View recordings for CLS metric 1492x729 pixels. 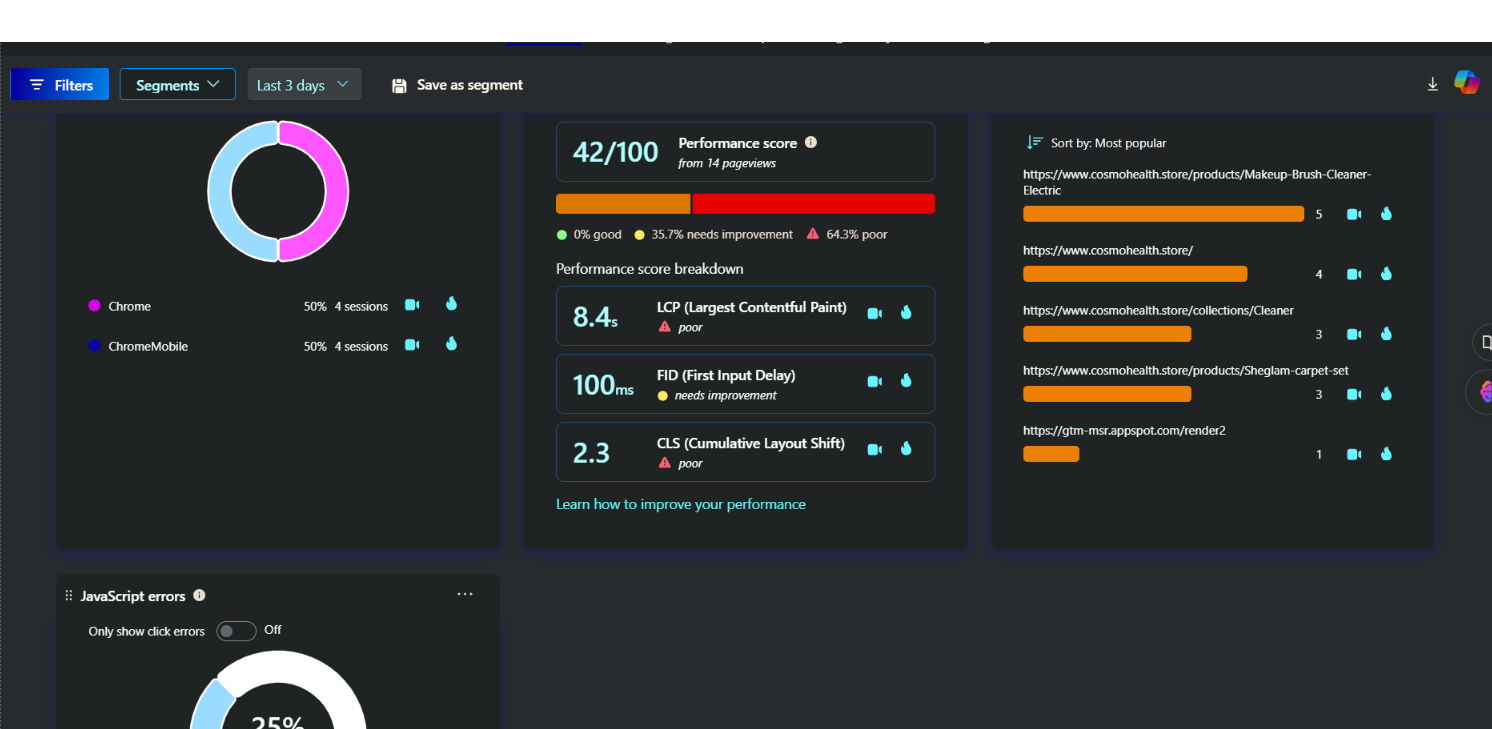point(875,449)
